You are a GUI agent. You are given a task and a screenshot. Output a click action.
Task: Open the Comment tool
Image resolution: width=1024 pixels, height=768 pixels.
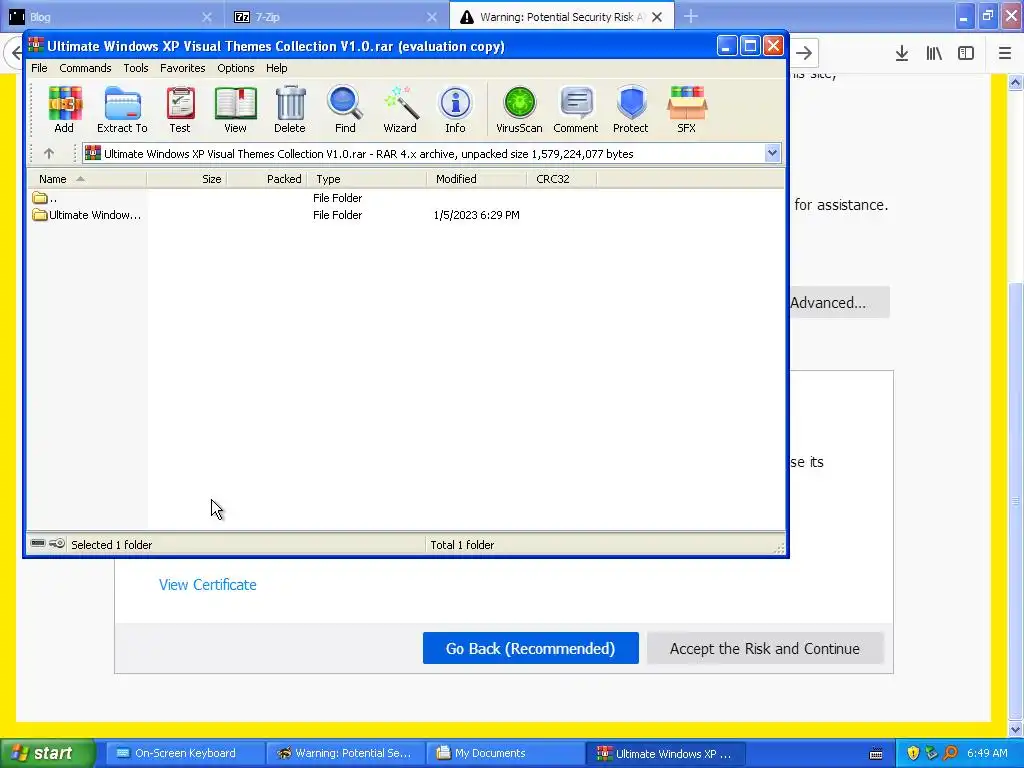click(x=575, y=110)
